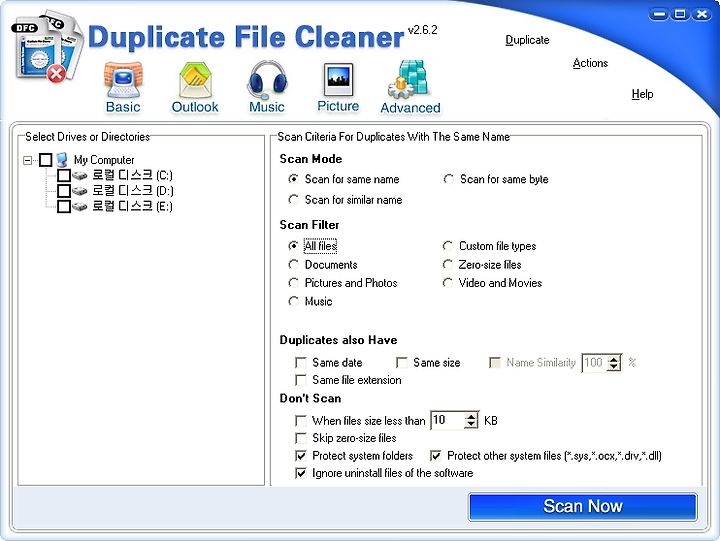Increase the Name Similarity value
The image size is (720, 541).
point(613,359)
